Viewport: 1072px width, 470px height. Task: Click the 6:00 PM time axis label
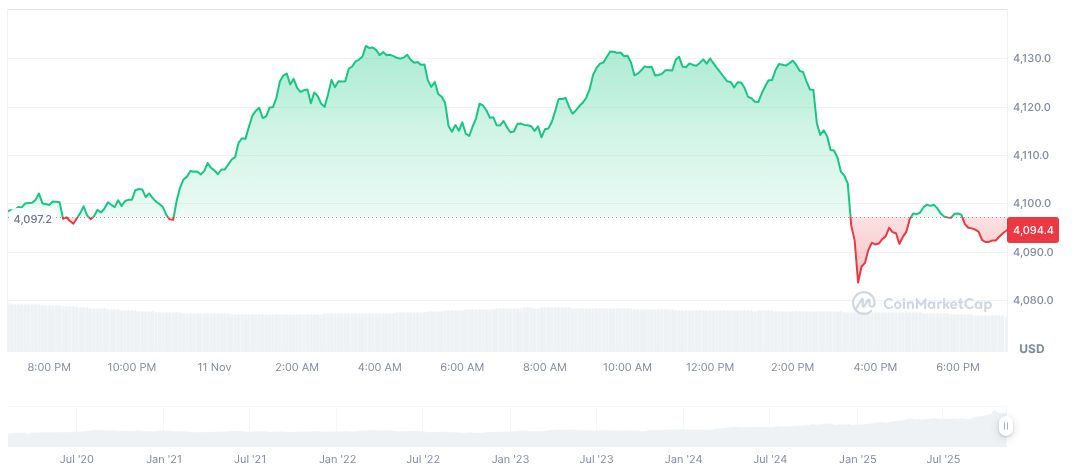(x=958, y=367)
